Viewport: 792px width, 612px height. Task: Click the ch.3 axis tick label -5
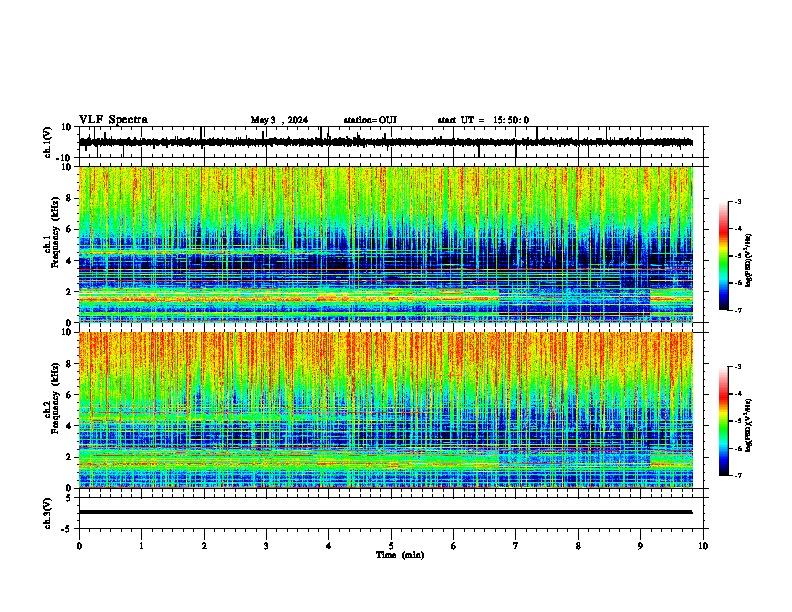pos(67,529)
